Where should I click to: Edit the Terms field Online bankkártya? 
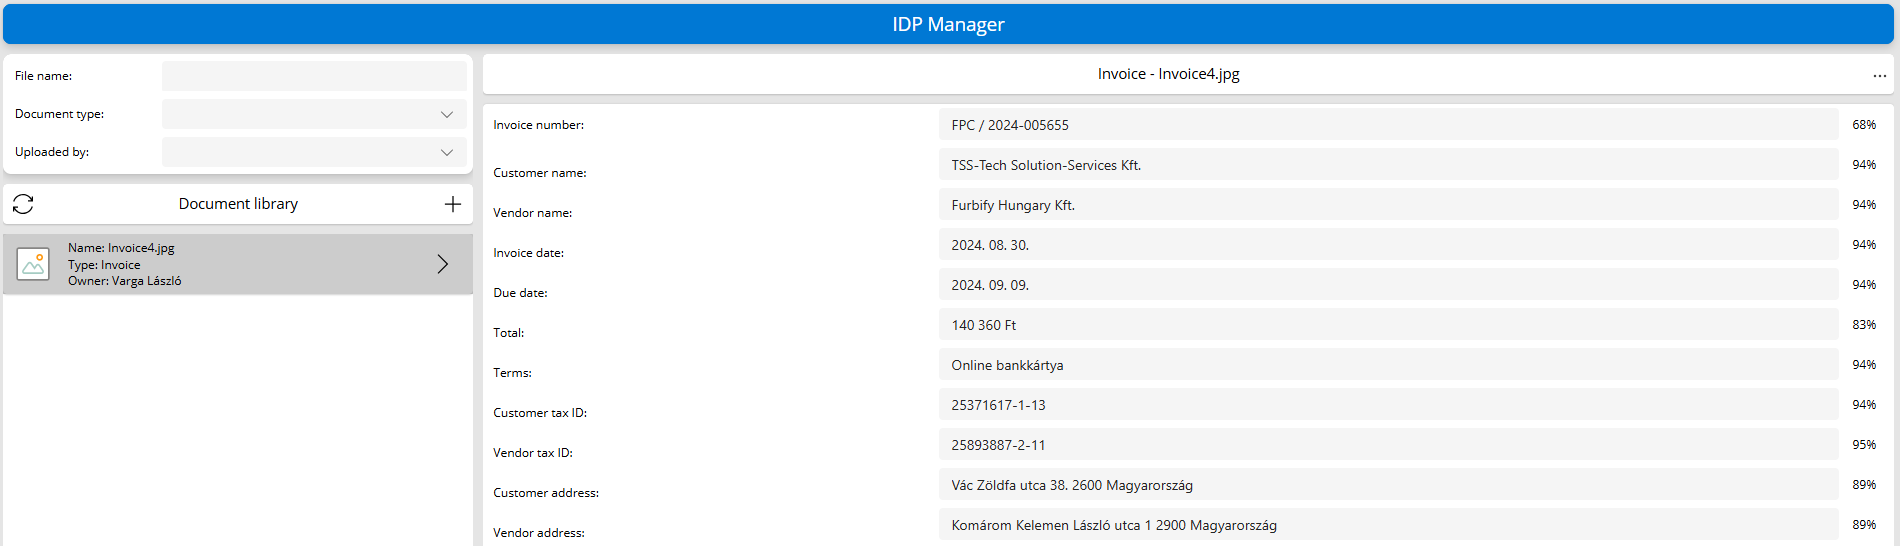tap(1388, 365)
